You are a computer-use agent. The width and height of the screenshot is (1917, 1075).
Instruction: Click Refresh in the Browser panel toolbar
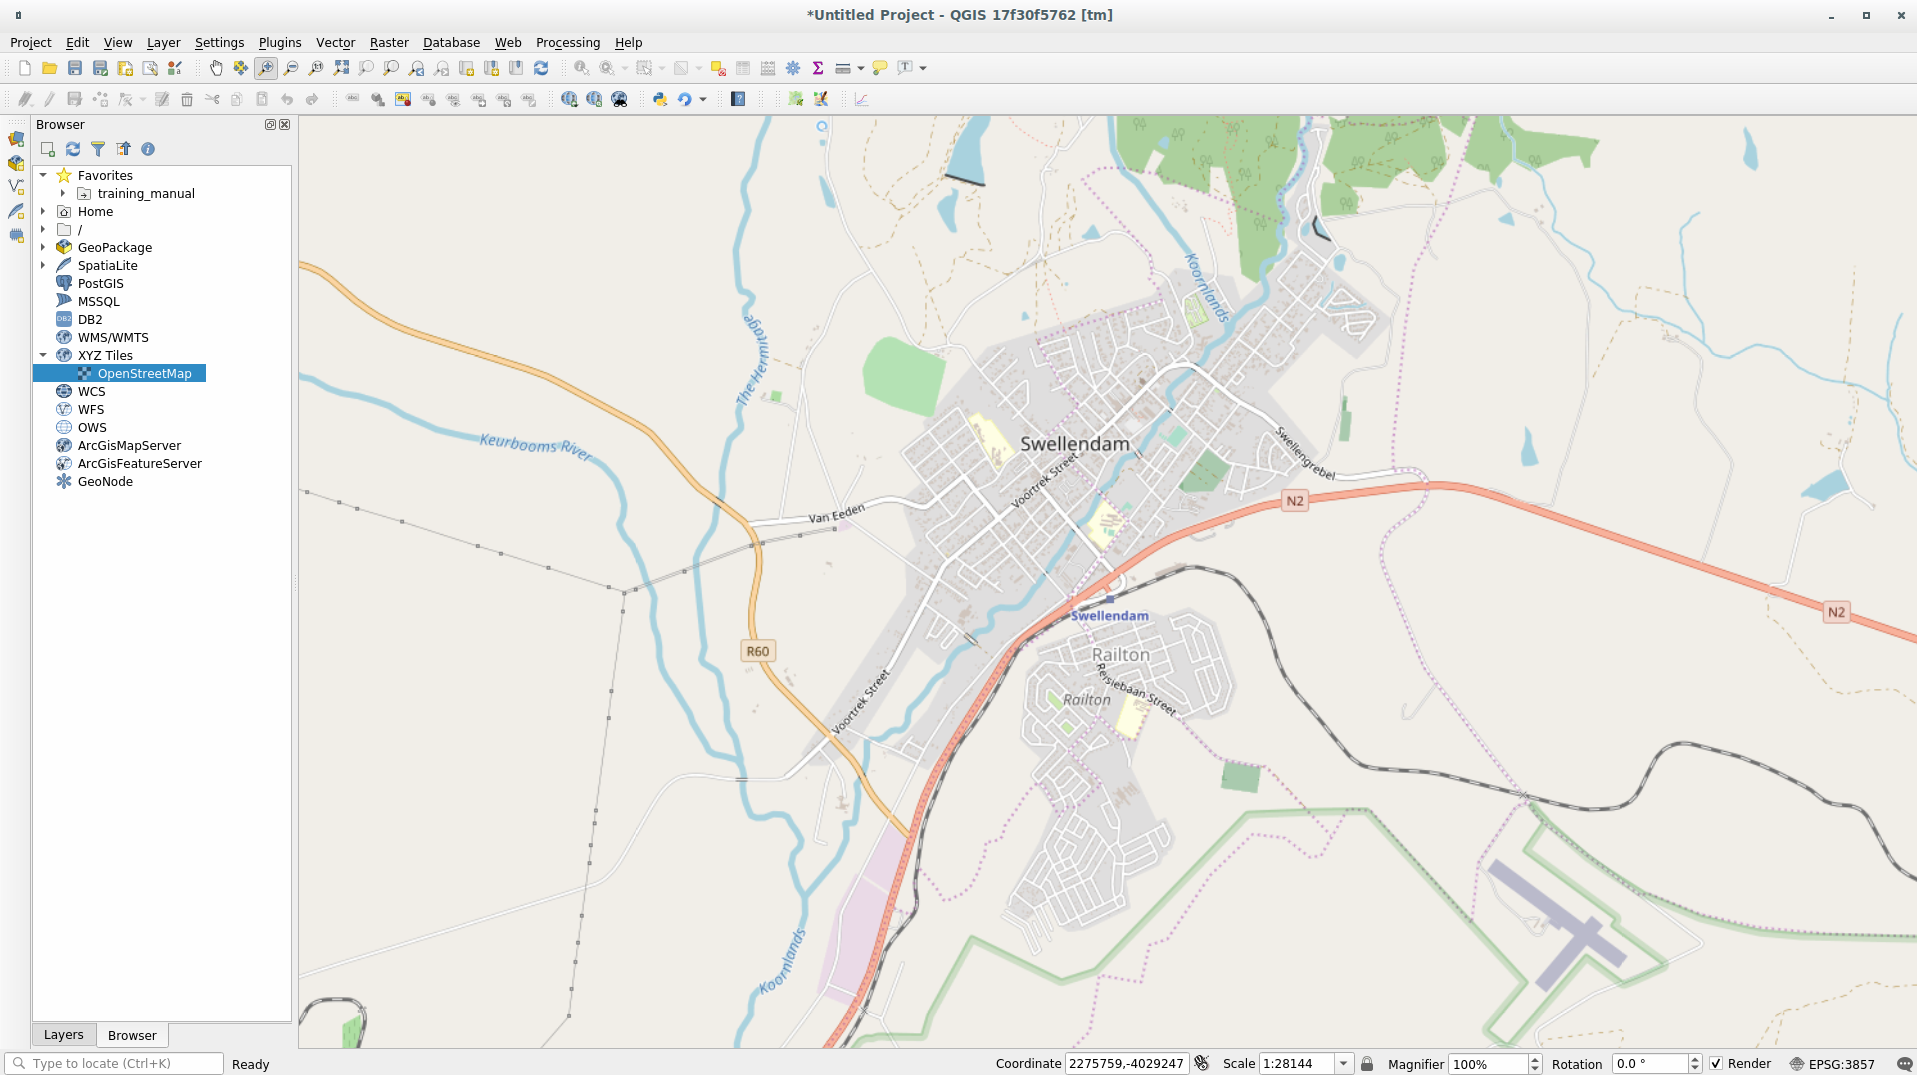coord(73,149)
